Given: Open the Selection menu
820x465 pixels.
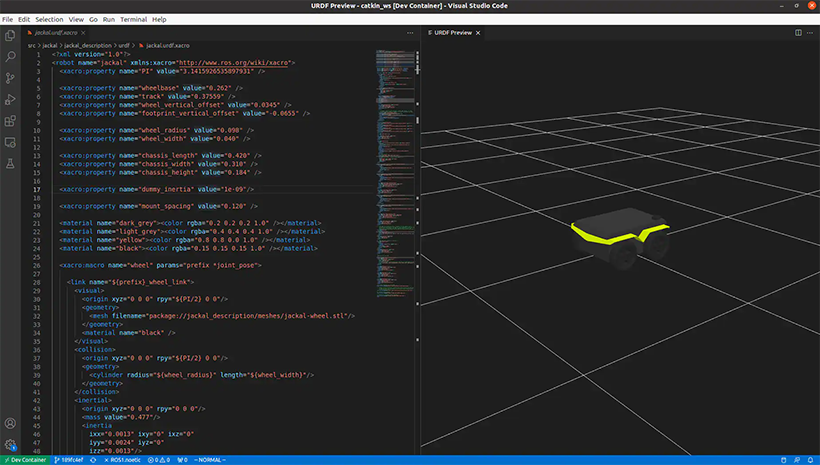Looking at the screenshot, I should point(49,19).
